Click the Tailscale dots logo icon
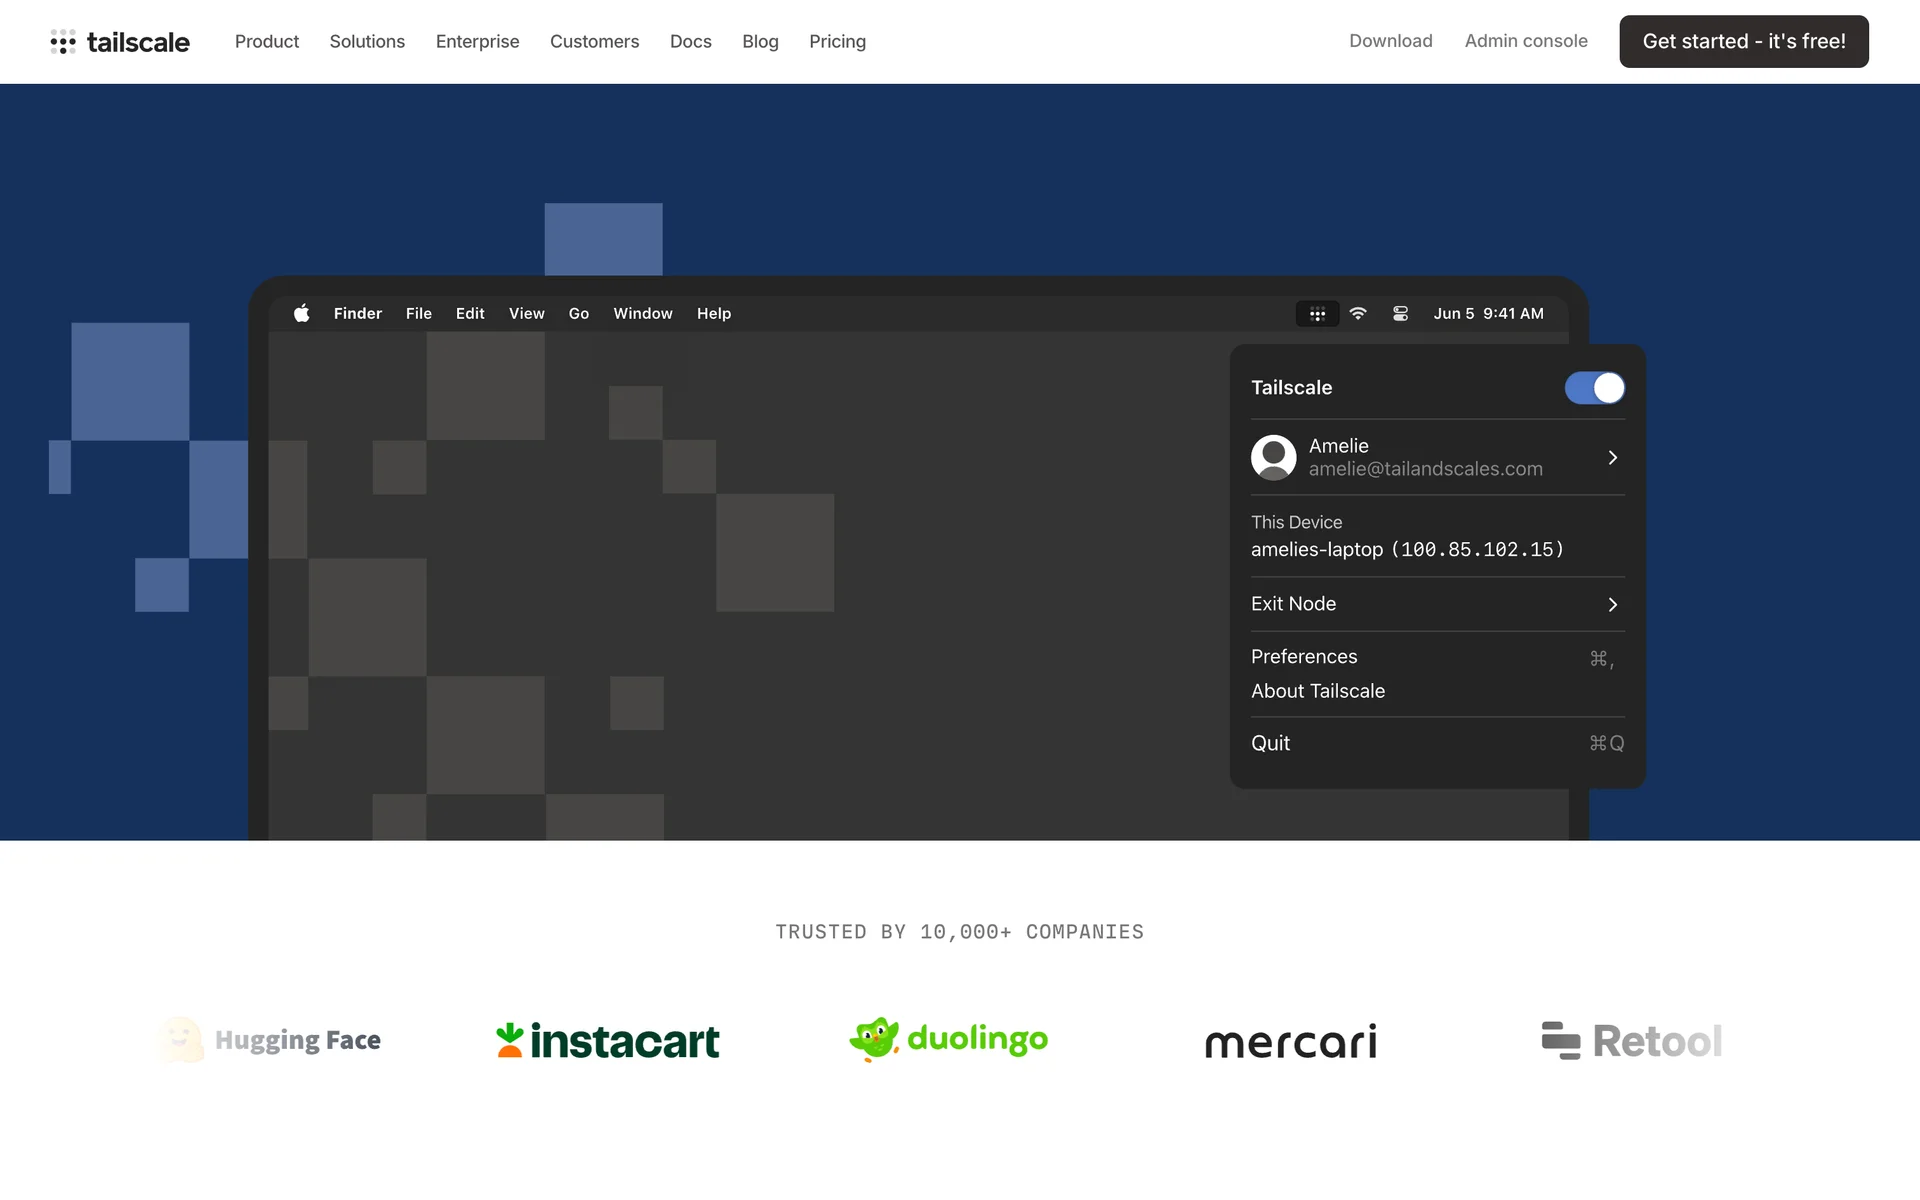This screenshot has height=1200, width=1920. point(63,42)
